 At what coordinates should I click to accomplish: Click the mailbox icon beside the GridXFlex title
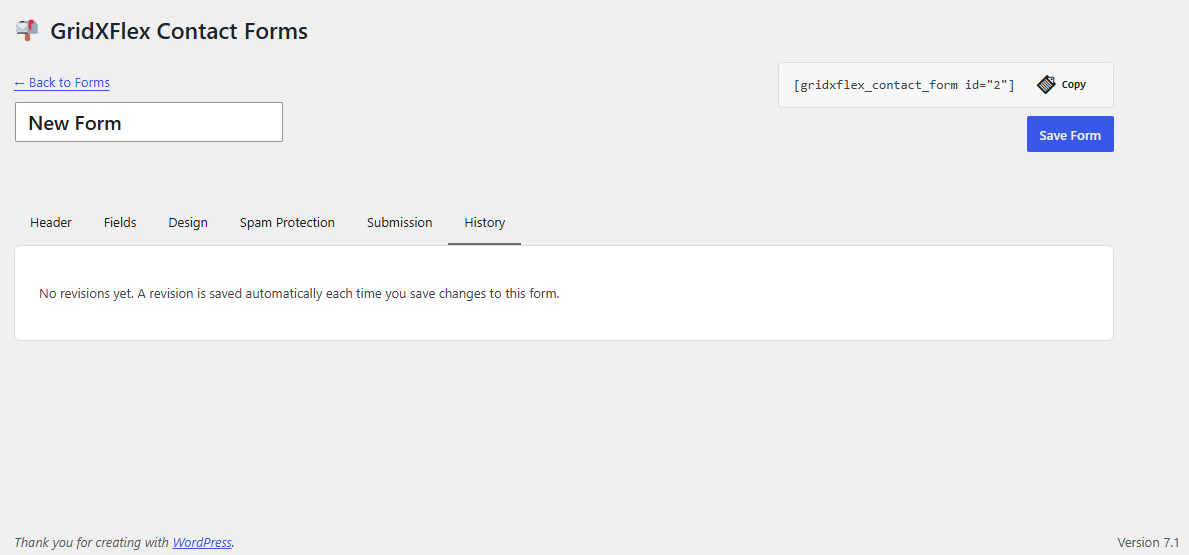pyautogui.click(x=27, y=30)
